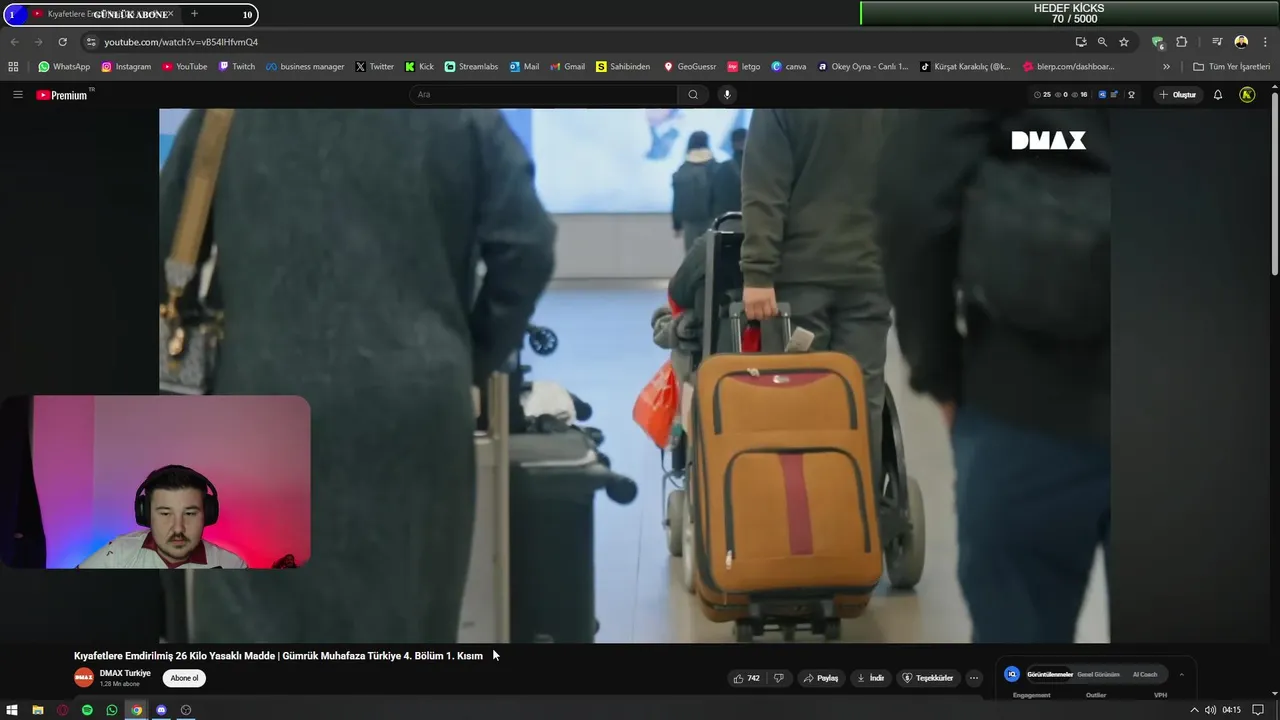The height and width of the screenshot is (720, 1280).
Task: Open the Chrome apps grid shortcut
Action: coord(13,67)
